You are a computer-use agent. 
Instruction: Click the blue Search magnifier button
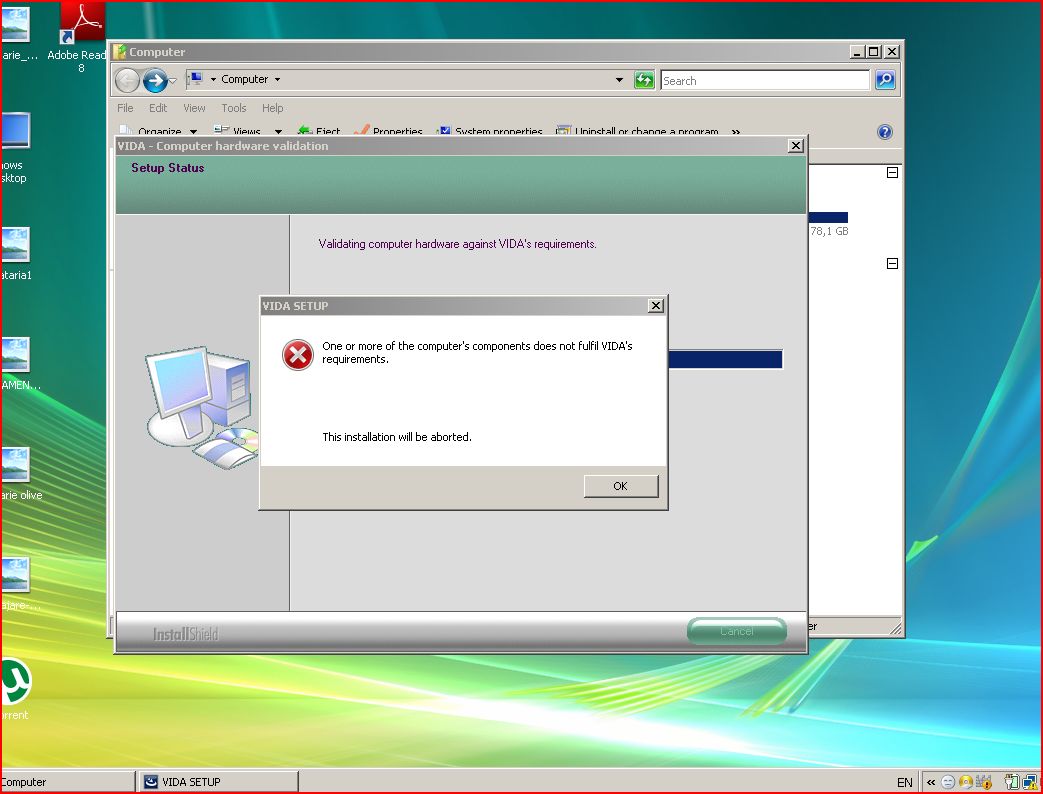click(x=885, y=80)
